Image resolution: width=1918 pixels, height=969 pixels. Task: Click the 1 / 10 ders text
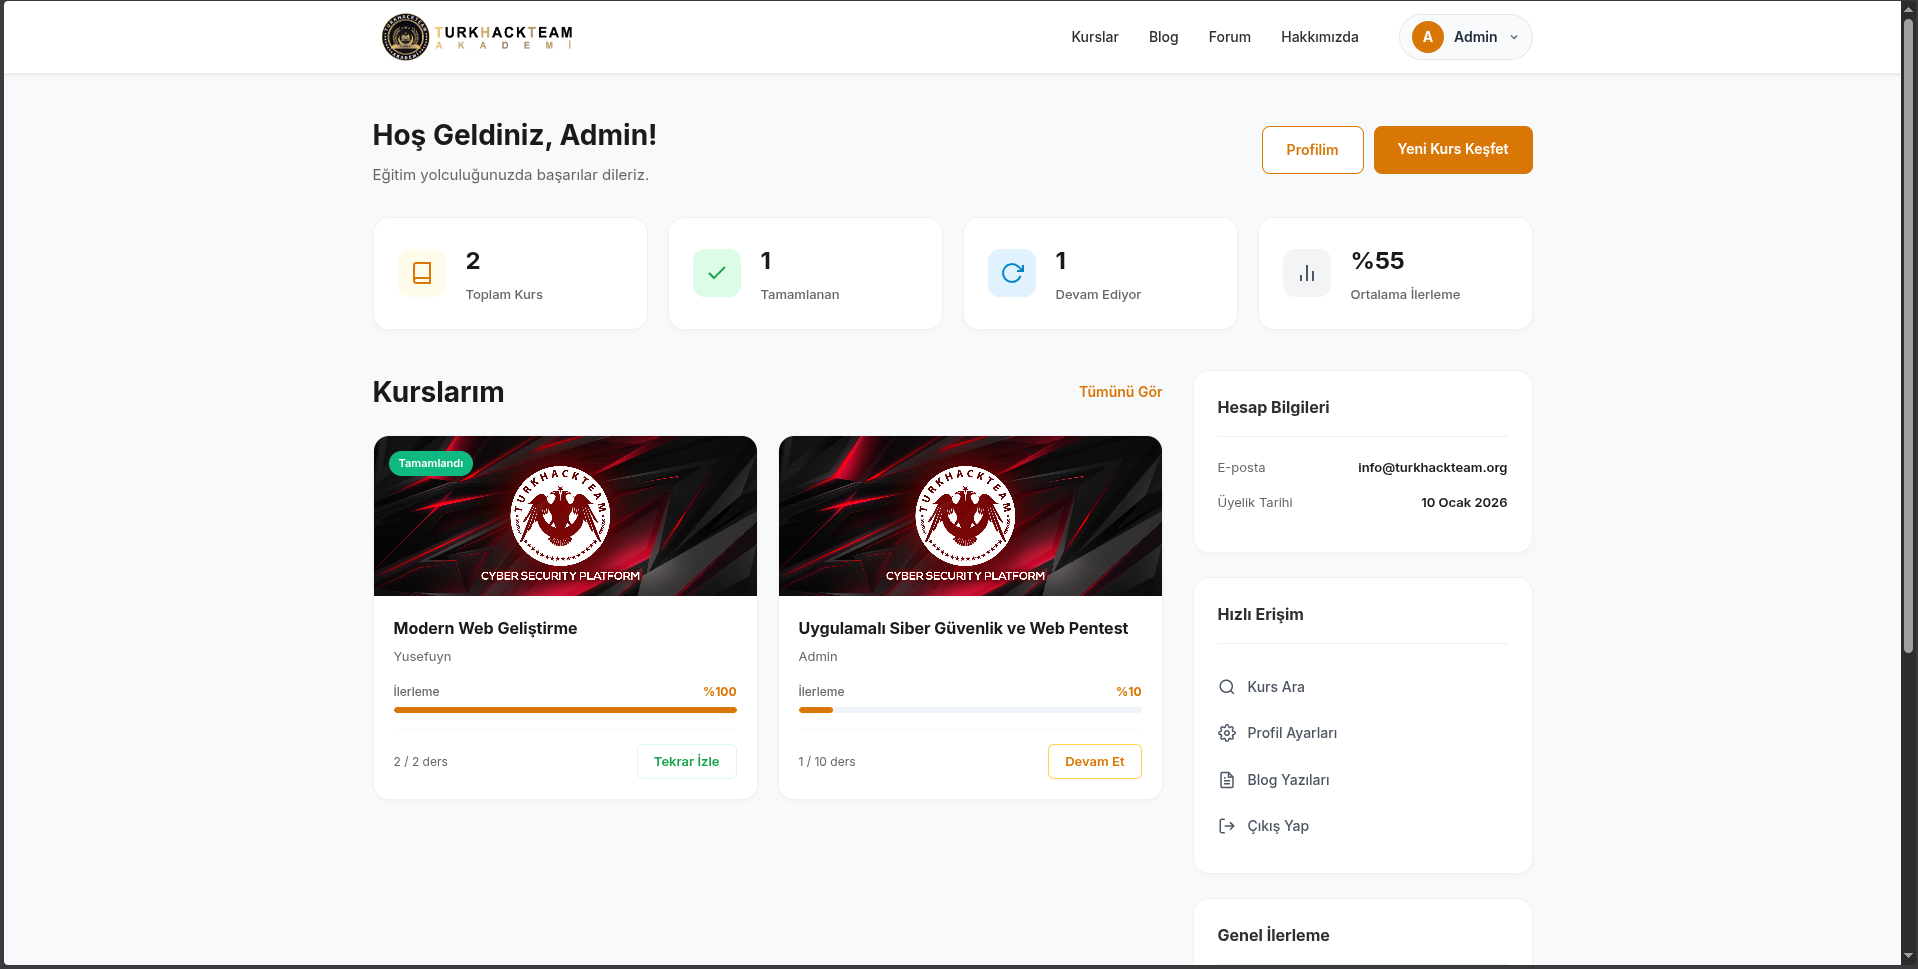click(x=827, y=761)
